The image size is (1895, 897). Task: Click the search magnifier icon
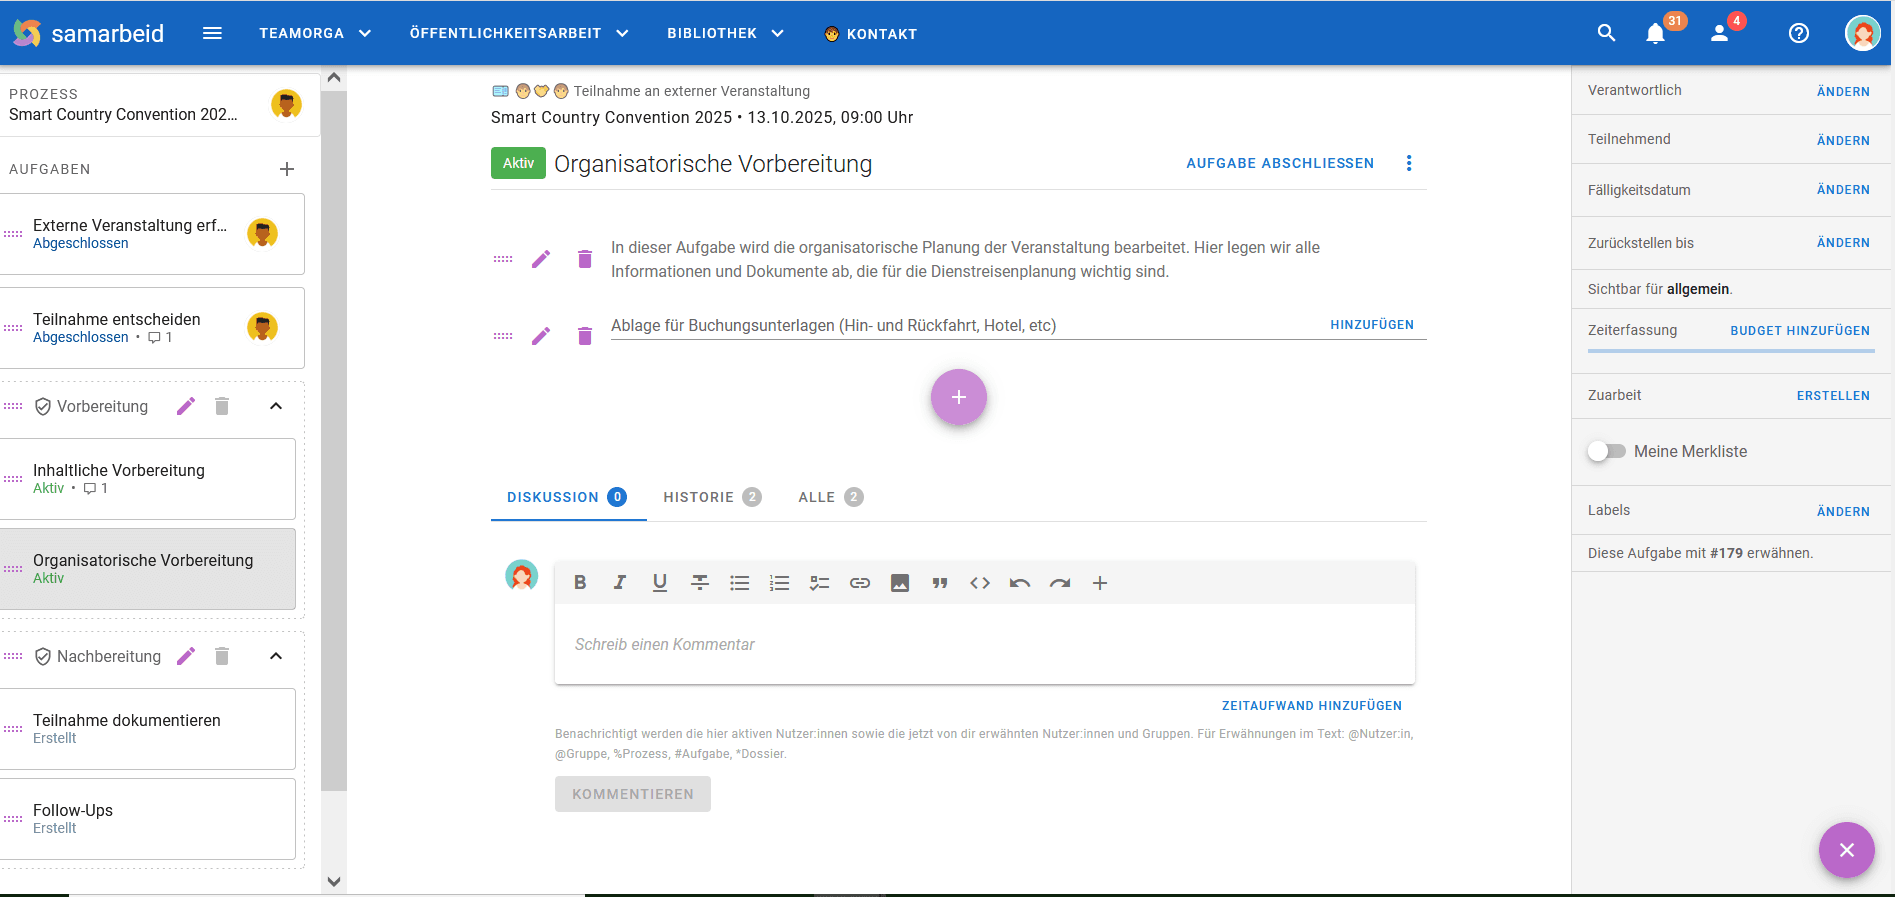coord(1606,33)
